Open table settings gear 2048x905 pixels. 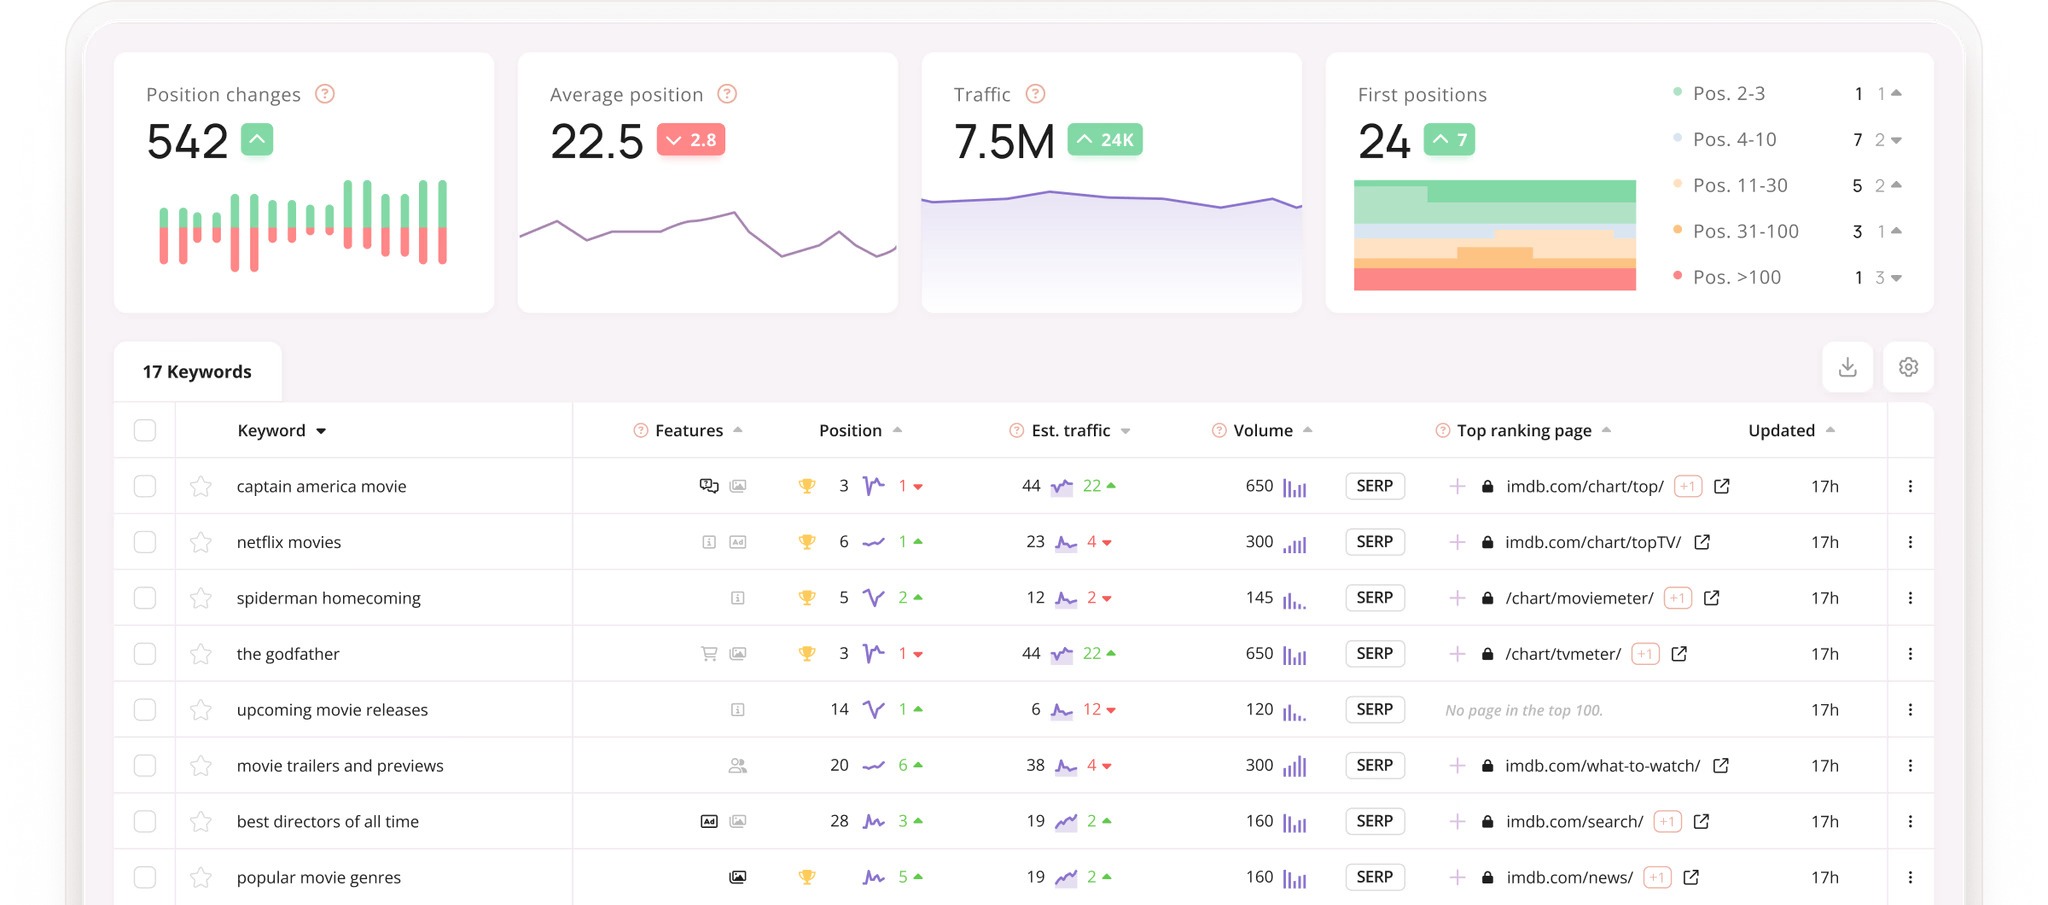[x=1908, y=367]
